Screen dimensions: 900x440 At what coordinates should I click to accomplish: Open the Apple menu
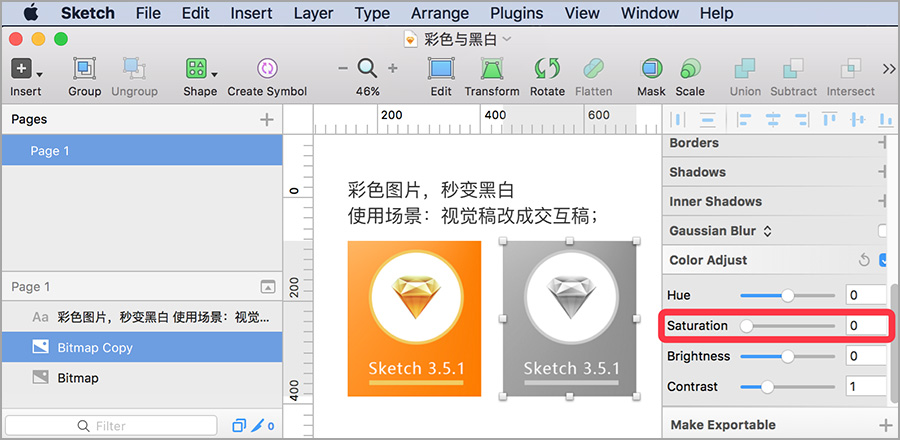(x=30, y=13)
